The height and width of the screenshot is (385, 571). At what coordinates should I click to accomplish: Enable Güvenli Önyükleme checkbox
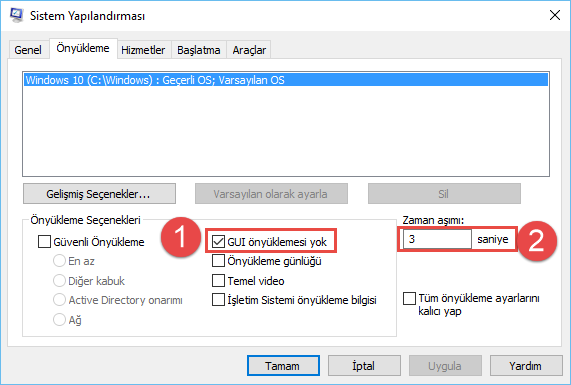(44, 241)
